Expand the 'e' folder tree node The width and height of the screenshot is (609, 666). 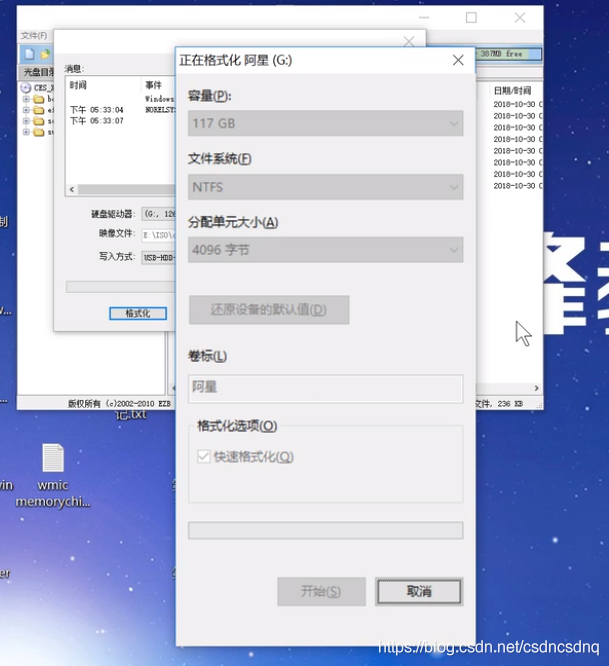point(26,110)
